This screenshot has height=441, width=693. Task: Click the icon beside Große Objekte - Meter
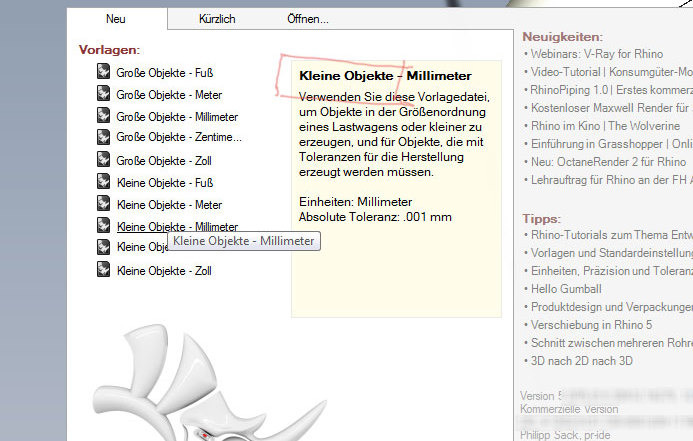(x=103, y=93)
